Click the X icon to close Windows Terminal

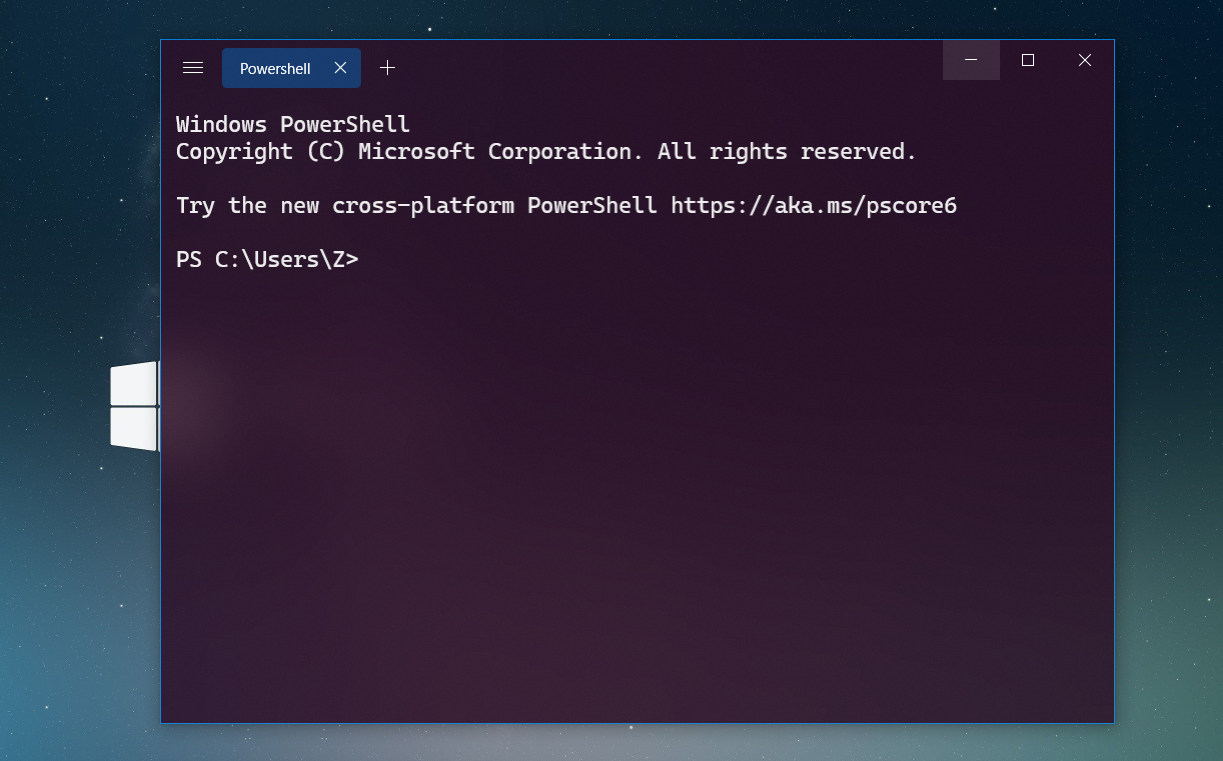pos(1085,60)
